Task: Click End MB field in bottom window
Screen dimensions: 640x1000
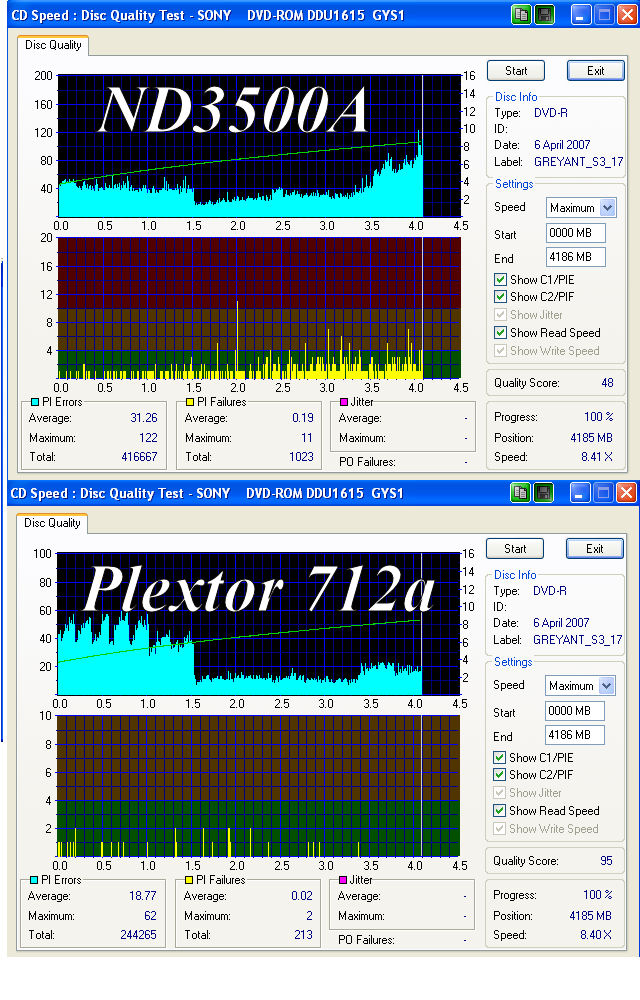Action: coord(574,735)
